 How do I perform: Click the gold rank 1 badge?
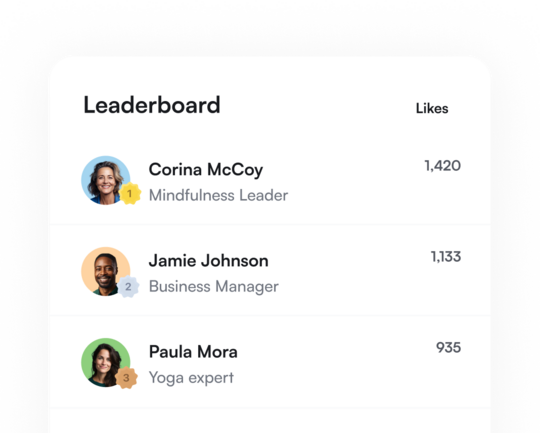130,194
